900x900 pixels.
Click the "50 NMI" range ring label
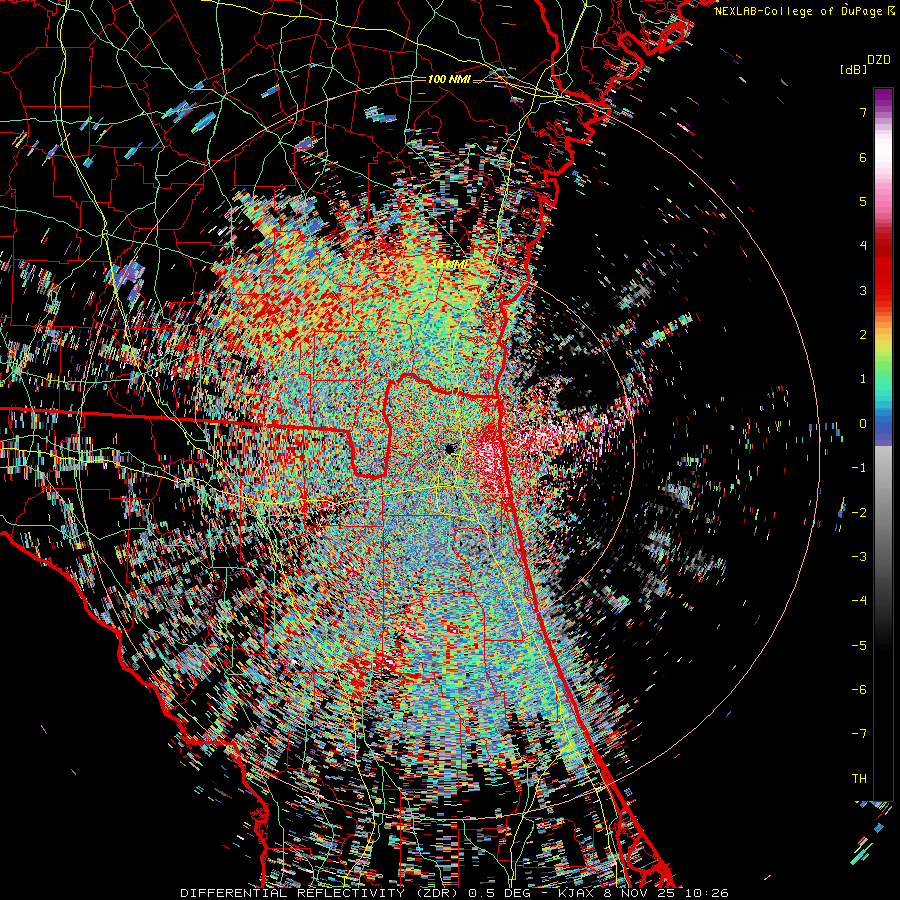click(x=449, y=264)
